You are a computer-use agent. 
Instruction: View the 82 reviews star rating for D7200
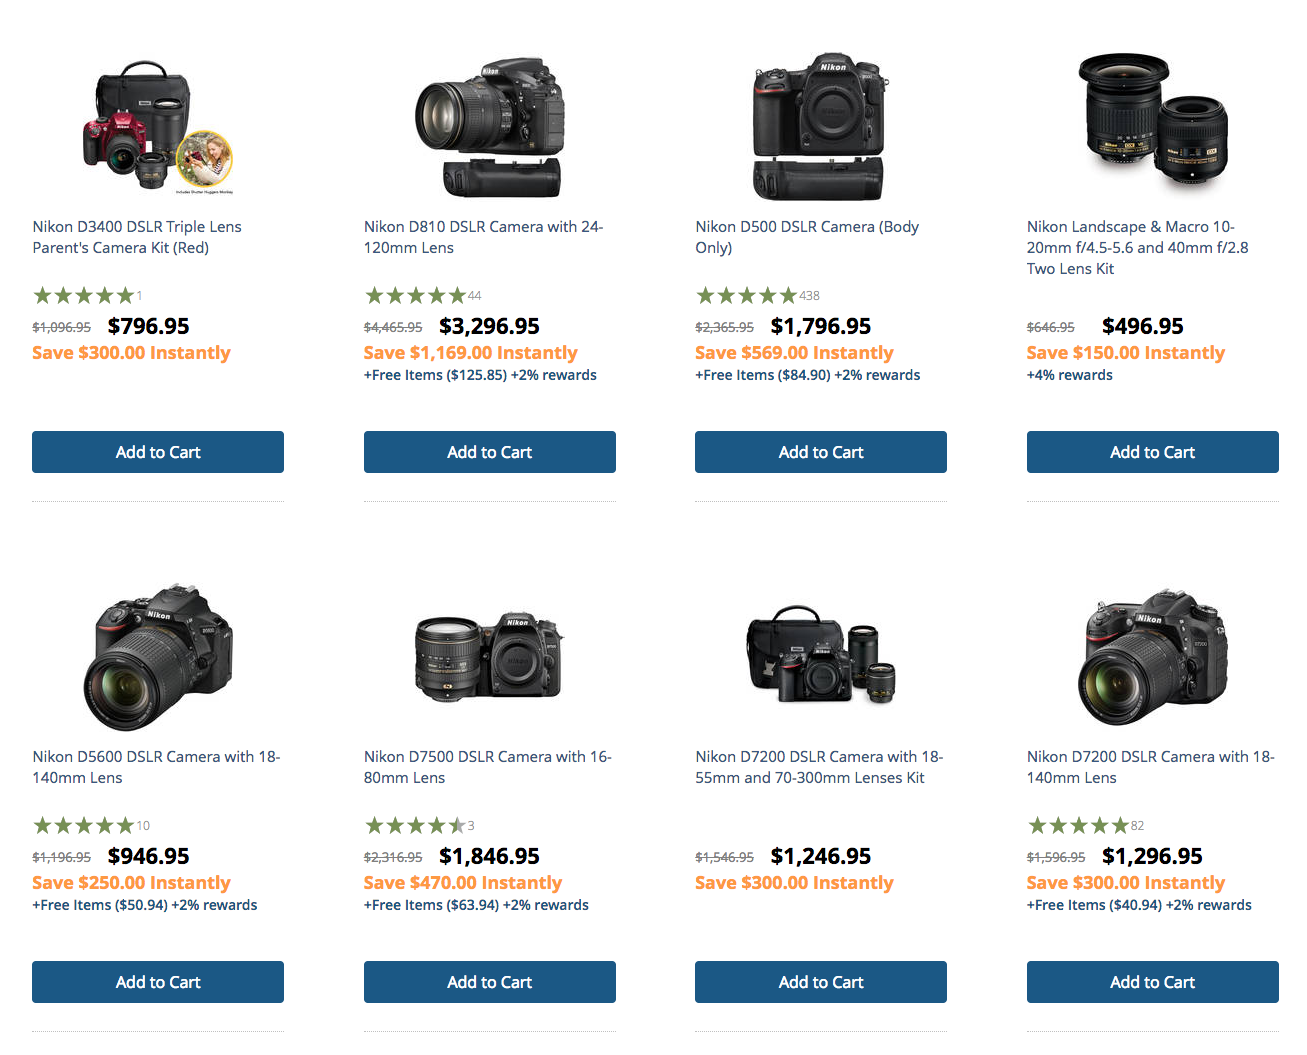pyautogui.click(x=1086, y=825)
